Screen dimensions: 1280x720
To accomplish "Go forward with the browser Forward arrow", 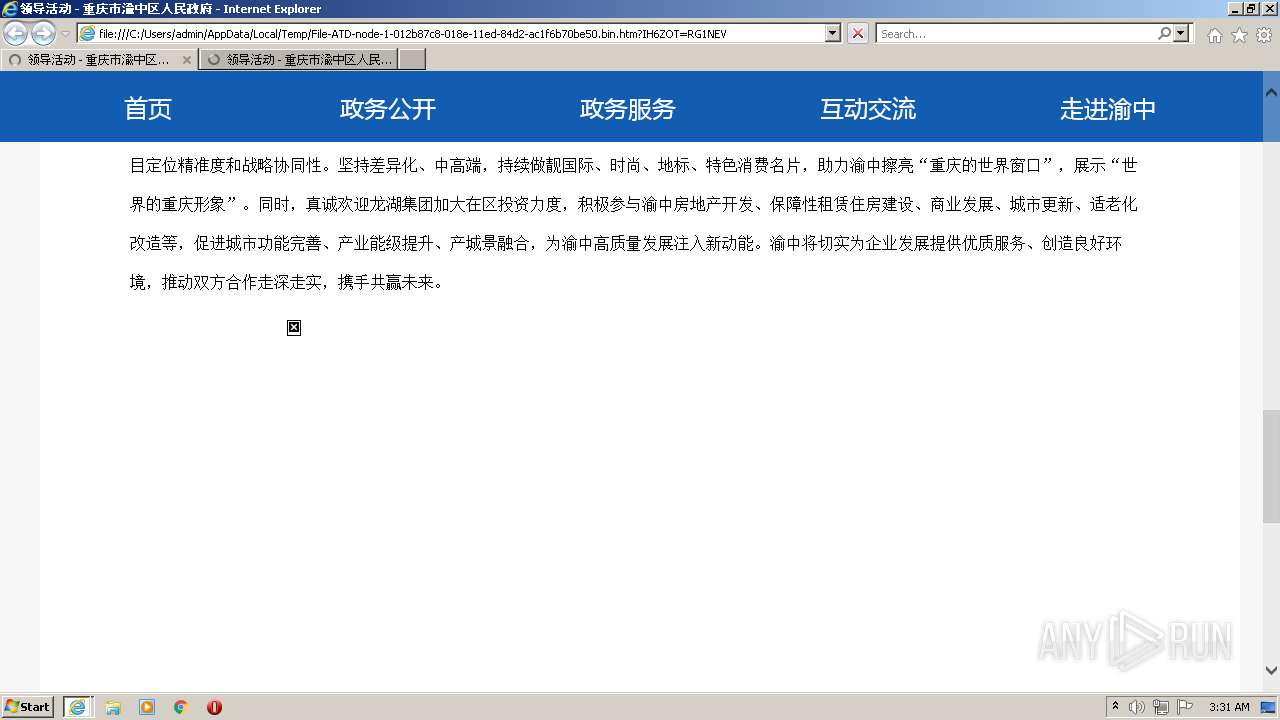I will point(43,34).
